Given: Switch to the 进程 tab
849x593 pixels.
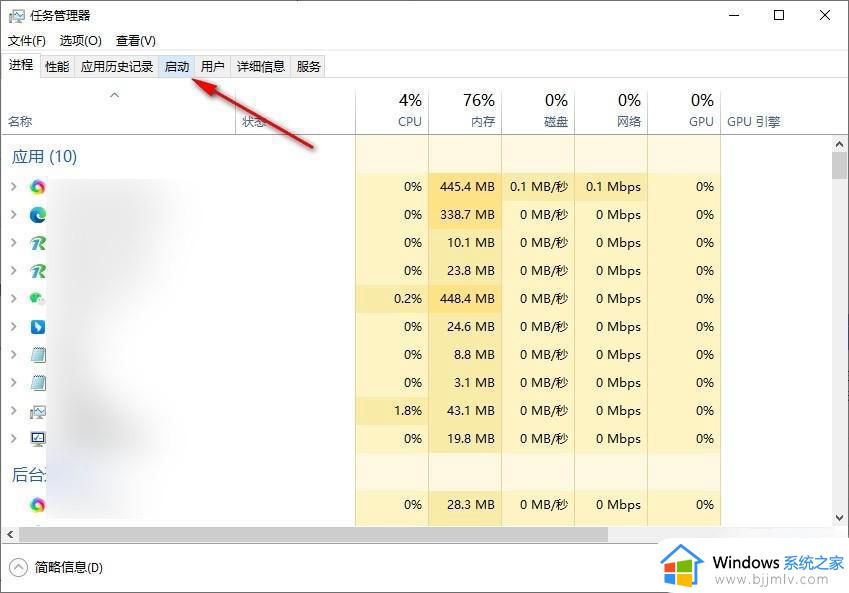Looking at the screenshot, I should pyautogui.click(x=21, y=65).
